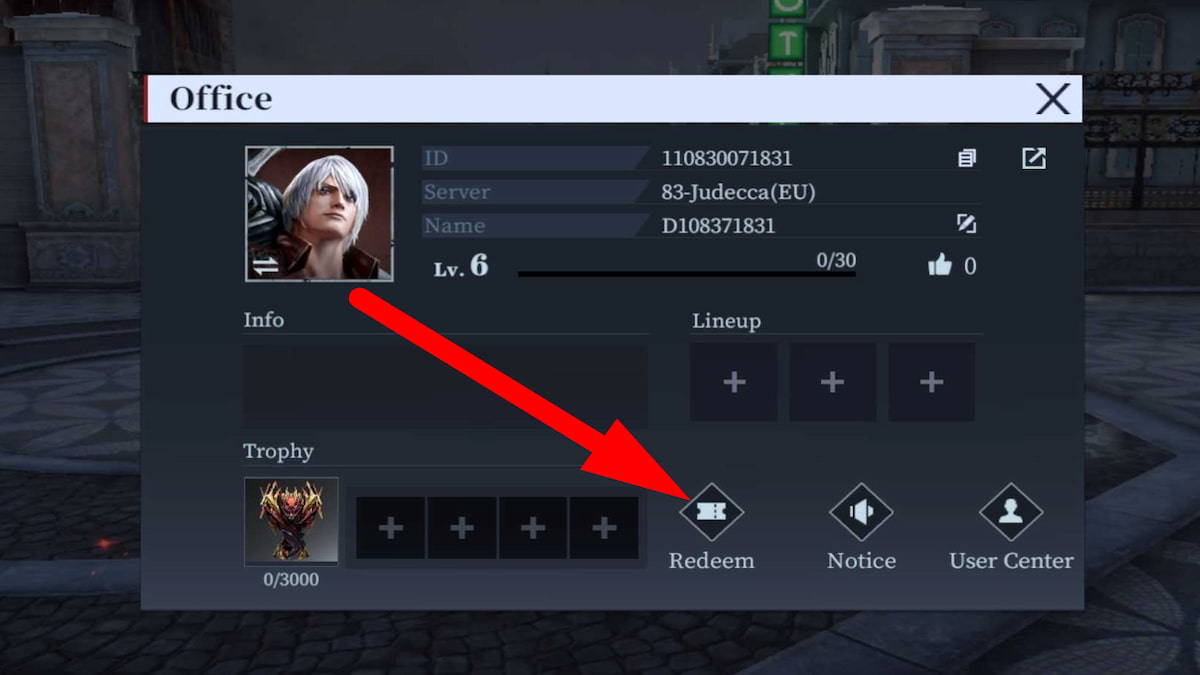The height and width of the screenshot is (675, 1200).
Task: Open the User Center profile icon
Action: click(x=1011, y=513)
